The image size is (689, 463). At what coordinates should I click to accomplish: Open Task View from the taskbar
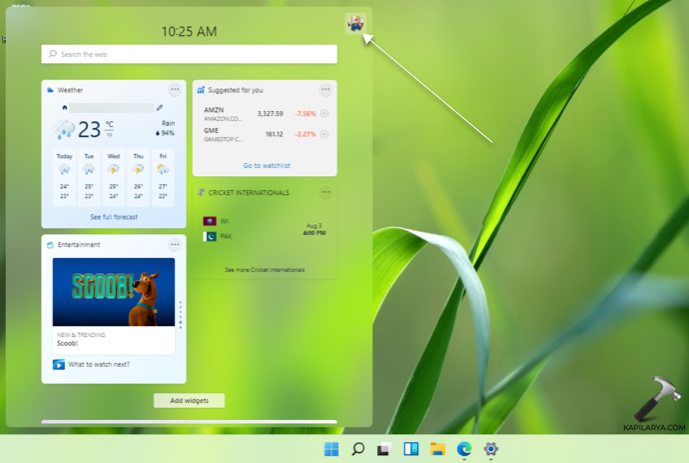pyautogui.click(x=383, y=449)
